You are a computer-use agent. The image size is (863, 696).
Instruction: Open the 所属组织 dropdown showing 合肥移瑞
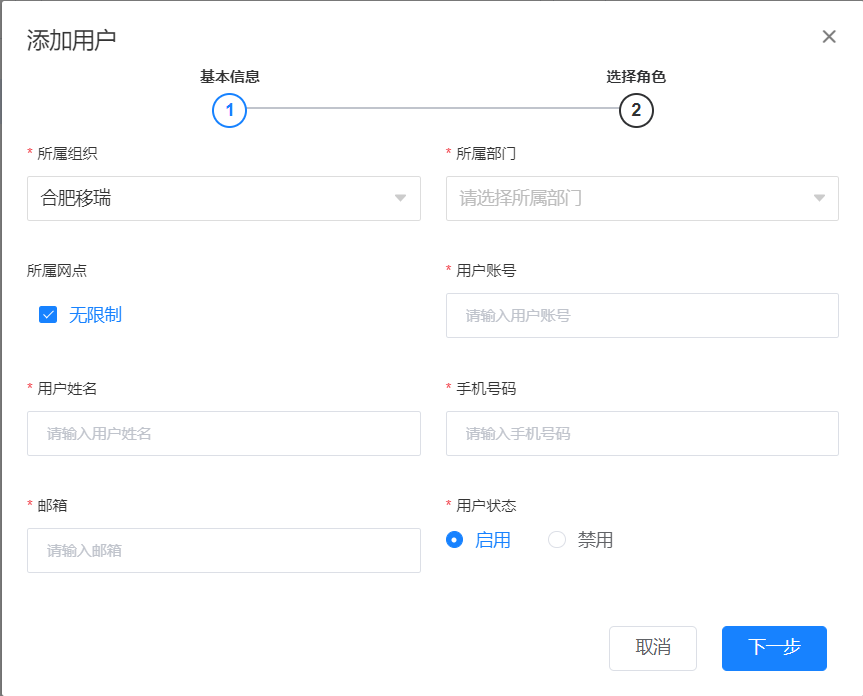(210, 198)
